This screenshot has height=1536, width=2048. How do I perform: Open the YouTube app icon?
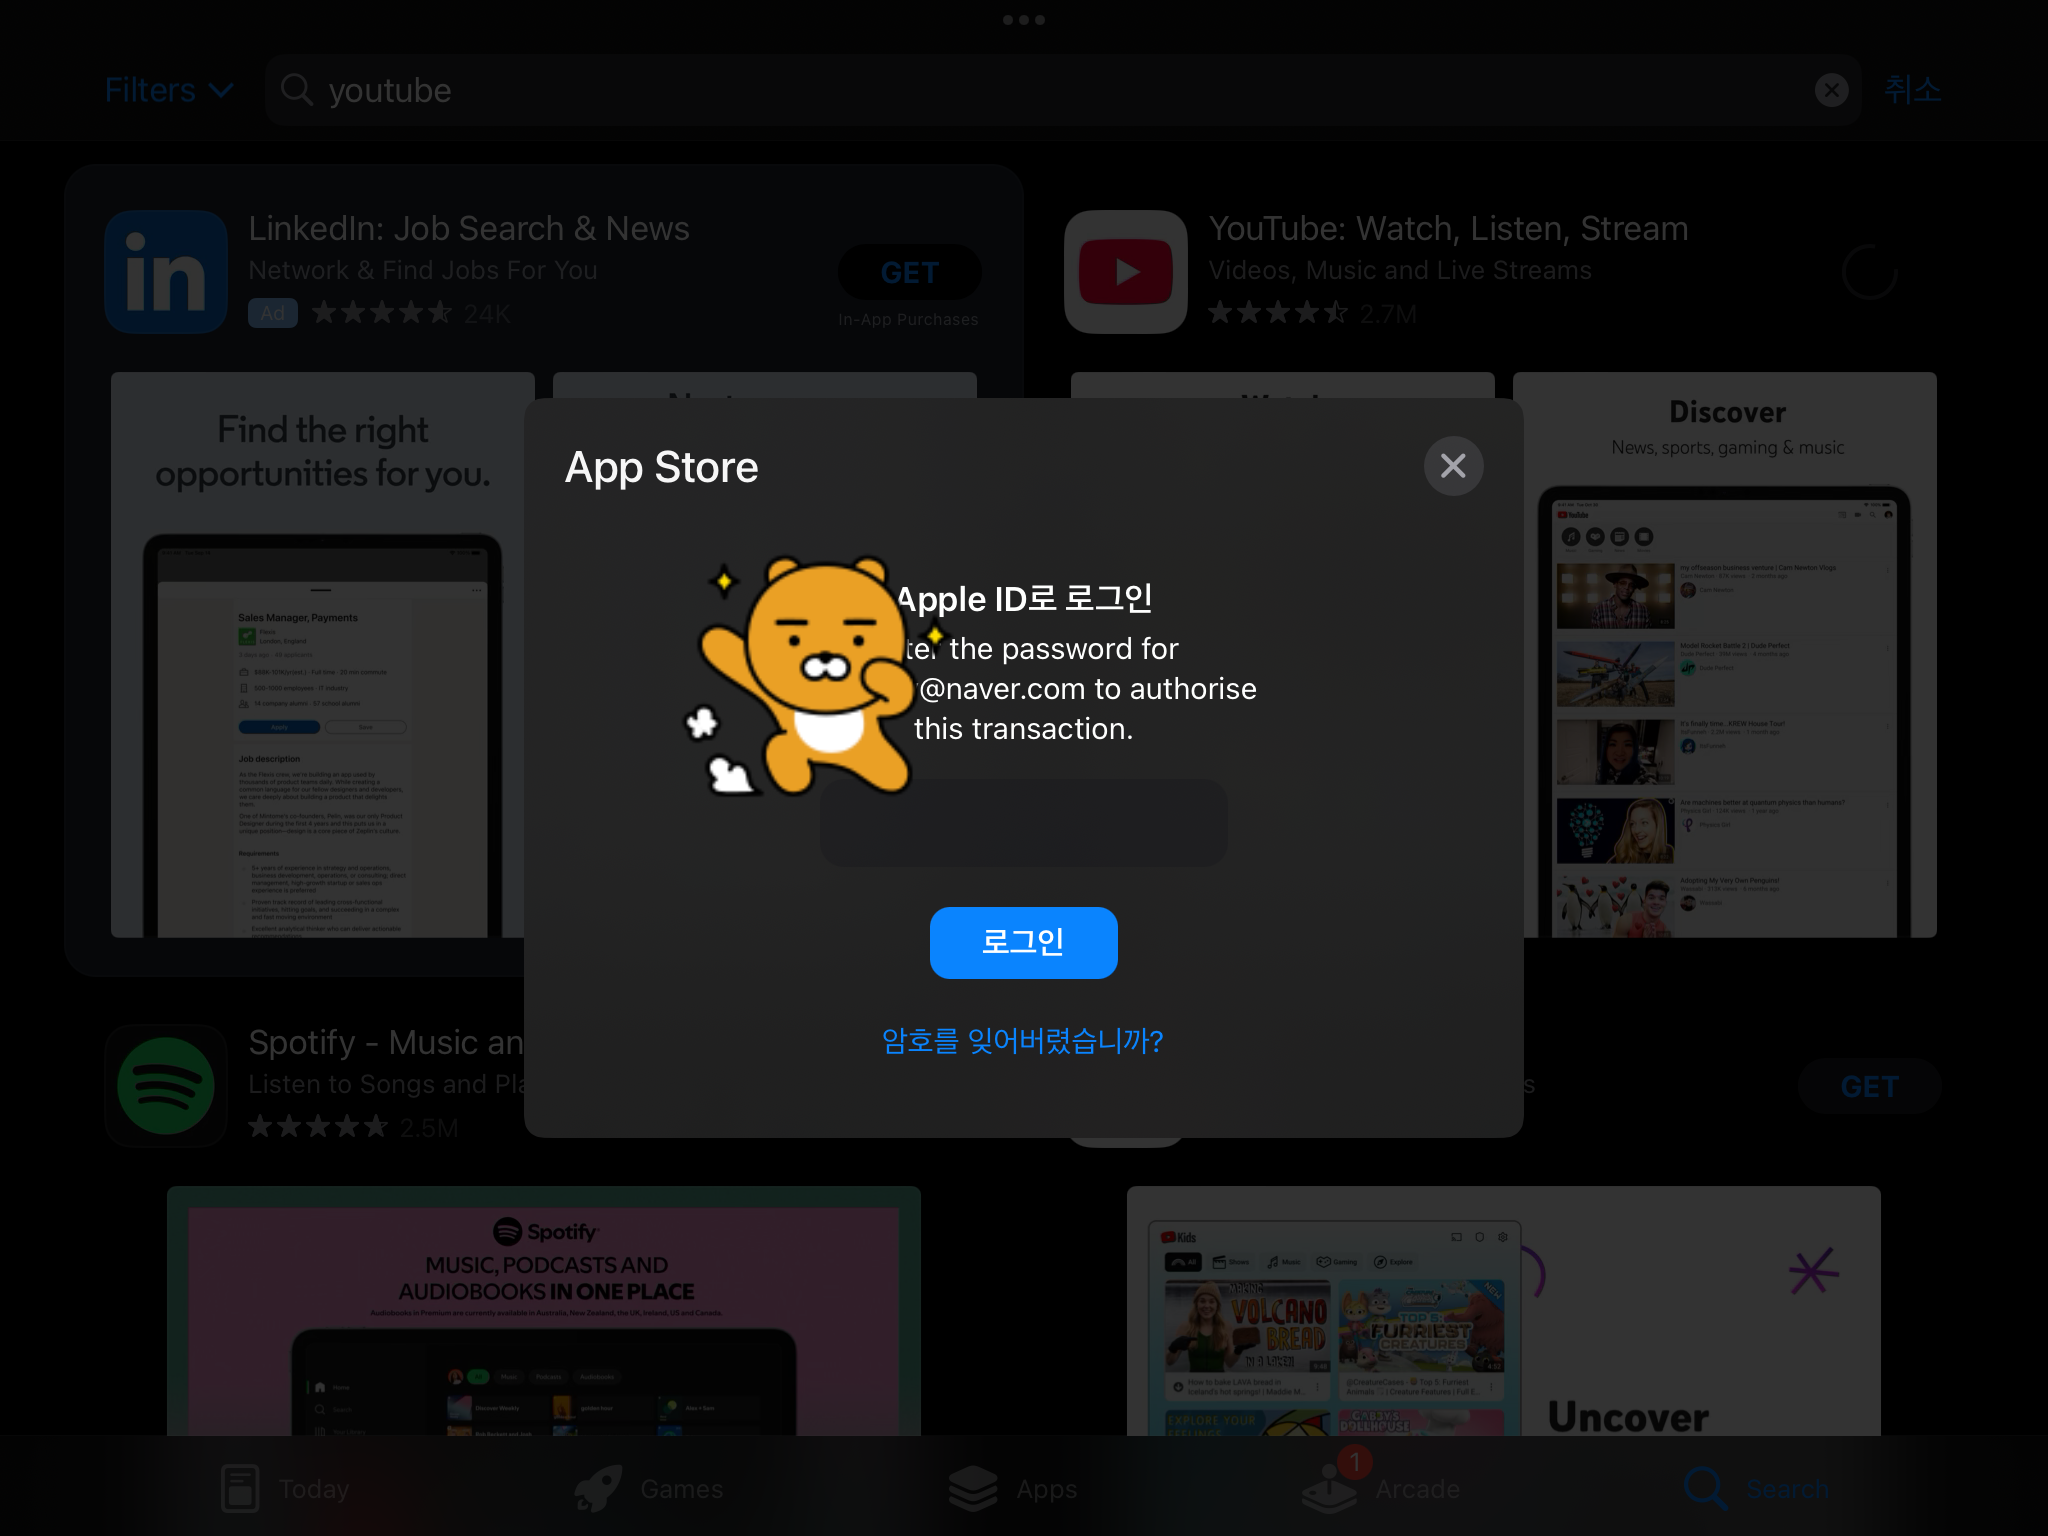[x=1125, y=271]
